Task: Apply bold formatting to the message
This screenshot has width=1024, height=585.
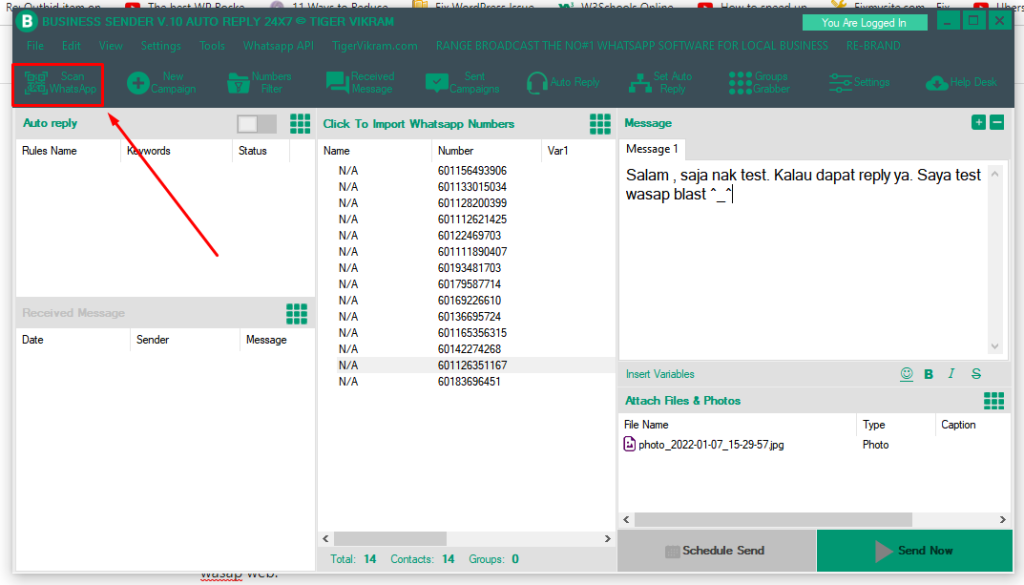Action: point(929,374)
